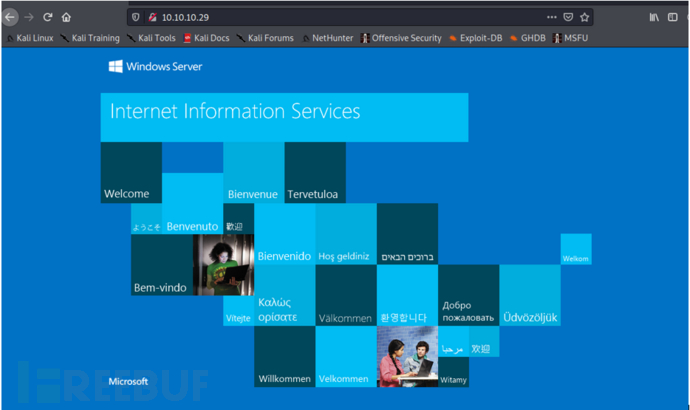This screenshot has height=410, width=690.
Task: Click the Vítejte tile
Action: [239, 311]
